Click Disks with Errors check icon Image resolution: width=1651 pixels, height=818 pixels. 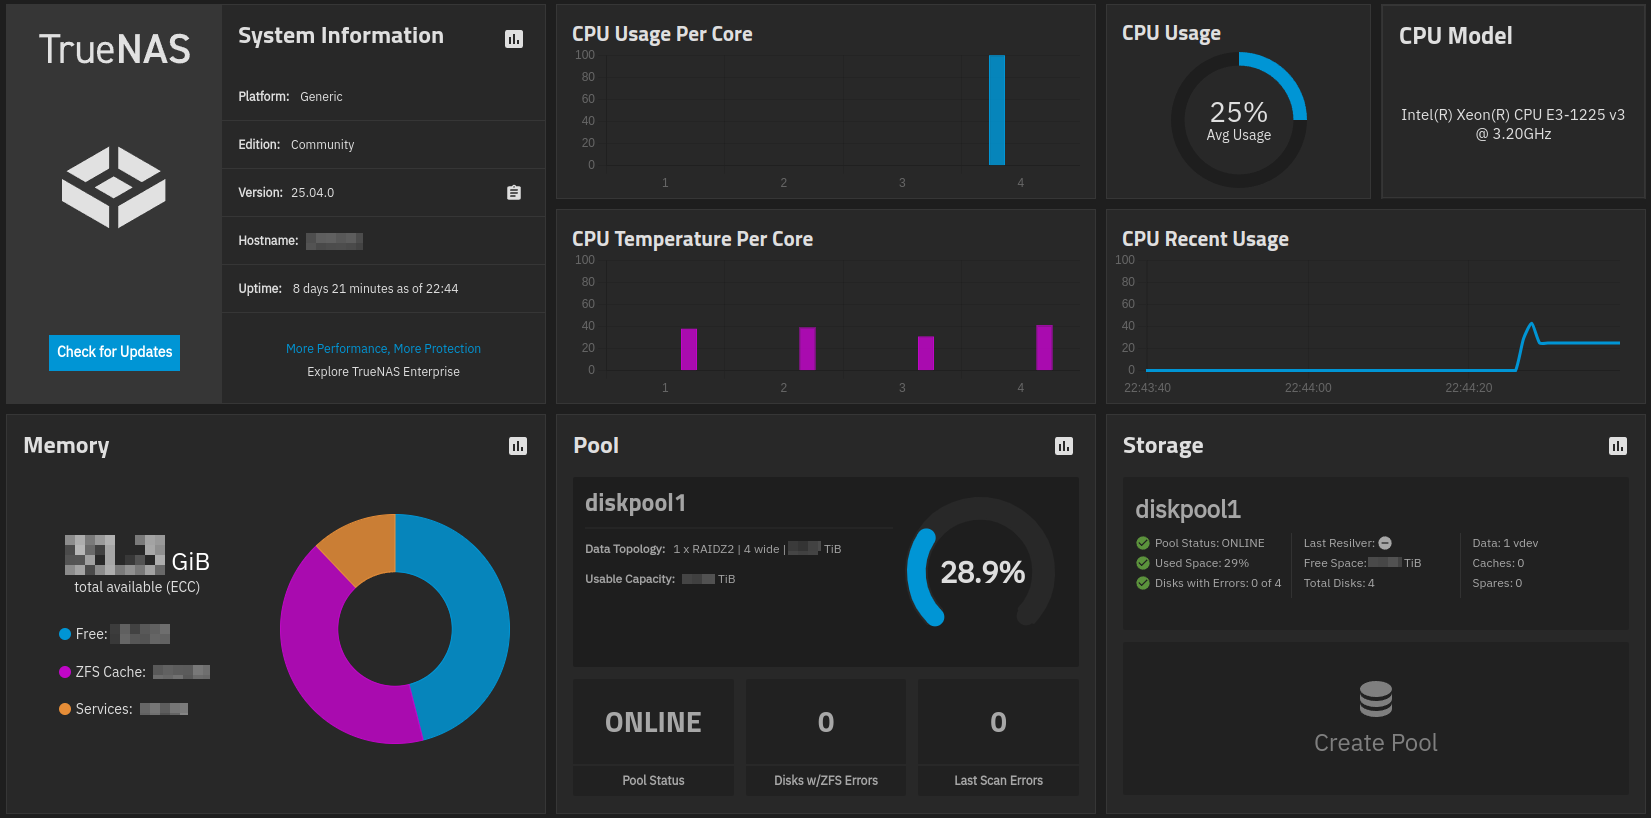pos(1143,583)
